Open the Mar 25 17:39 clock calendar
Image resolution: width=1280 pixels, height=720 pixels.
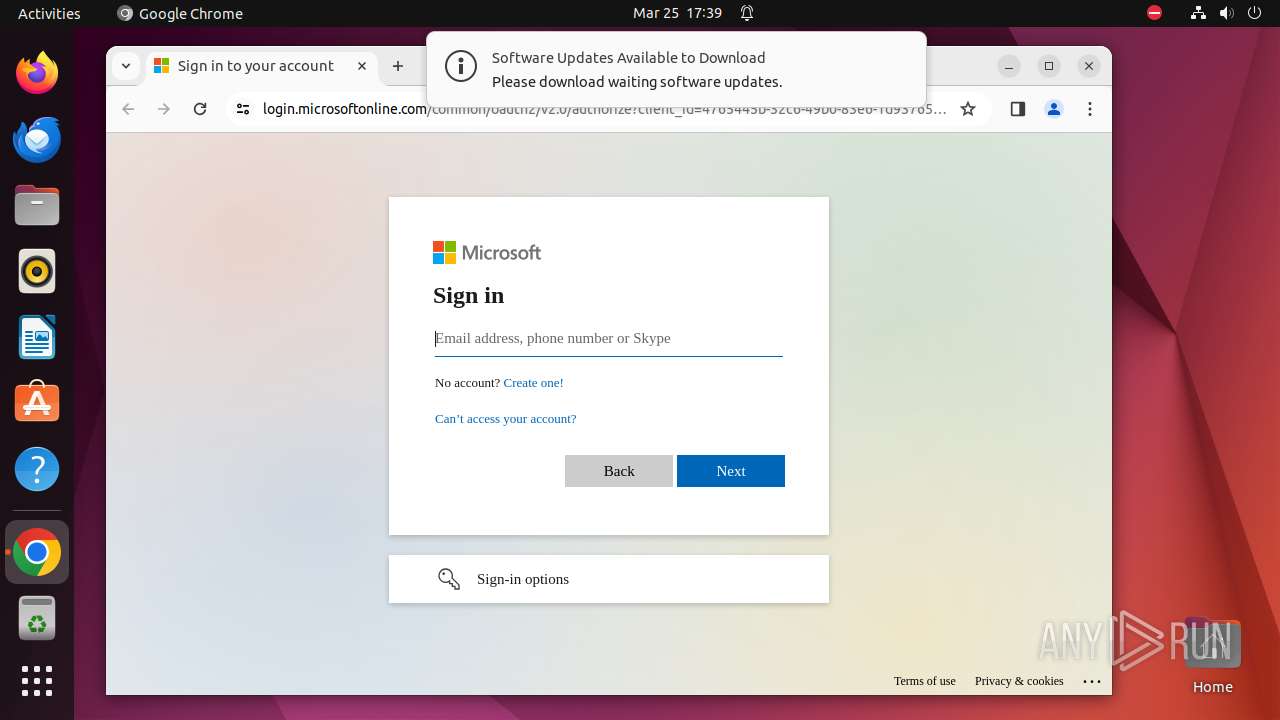pyautogui.click(x=677, y=13)
